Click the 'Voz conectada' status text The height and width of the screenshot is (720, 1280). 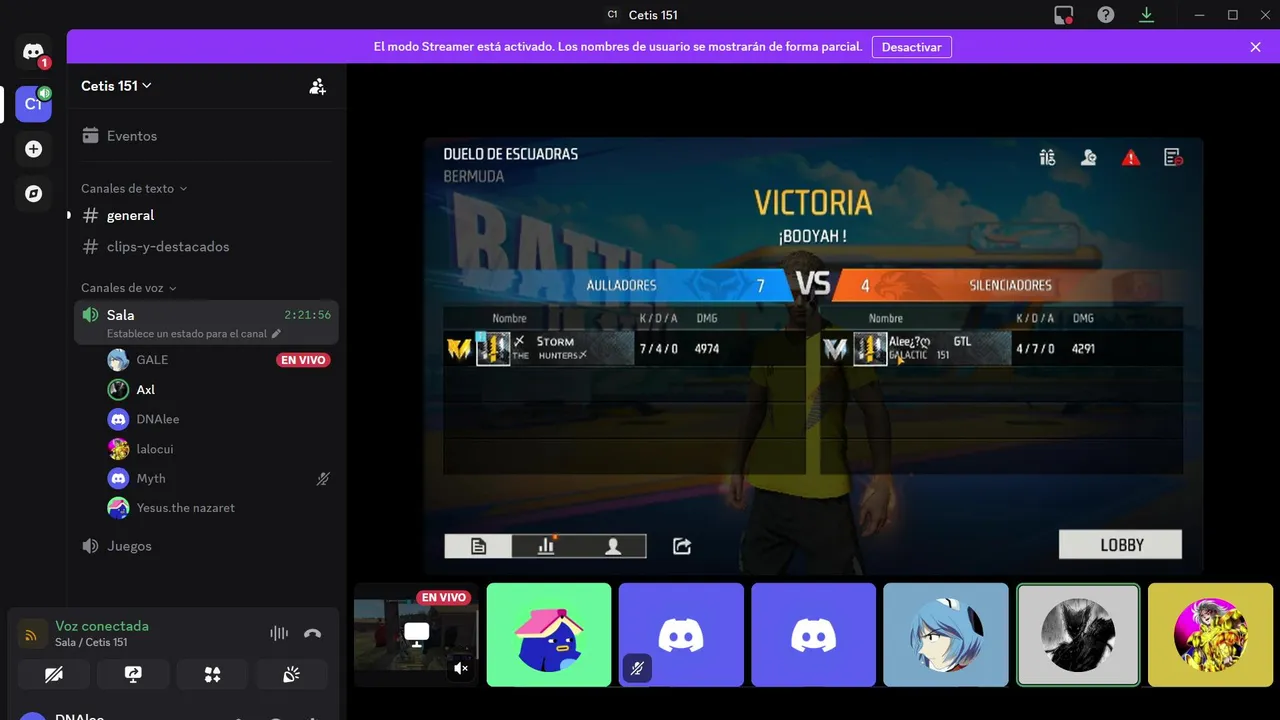(102, 626)
